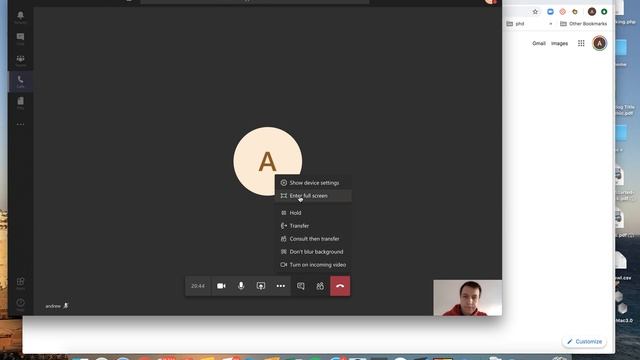Put the call on Hold
Screen dimensions: 640x360
pyautogui.click(x=313, y=213)
